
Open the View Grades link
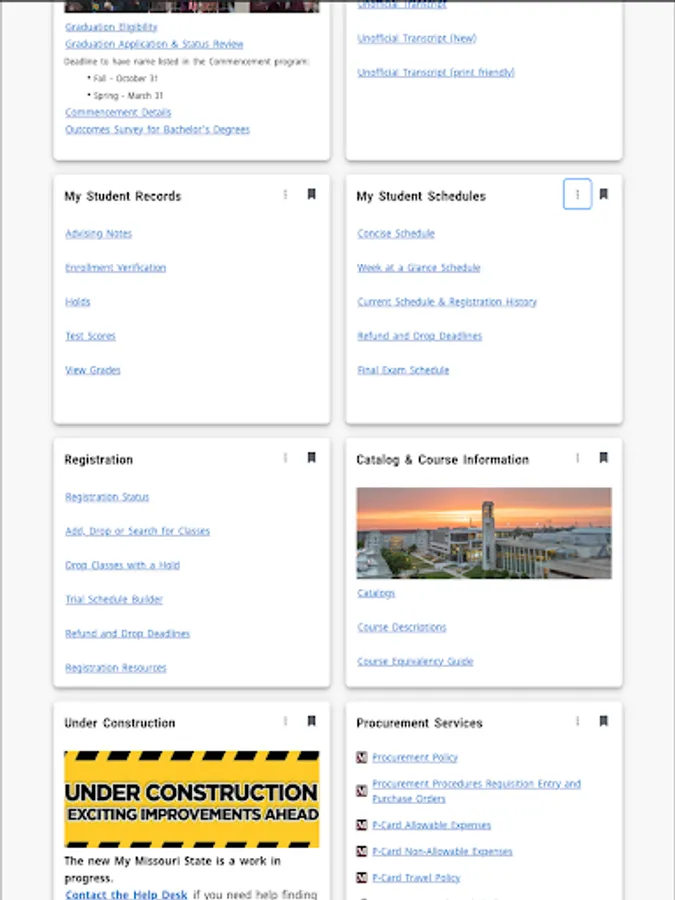pos(93,370)
